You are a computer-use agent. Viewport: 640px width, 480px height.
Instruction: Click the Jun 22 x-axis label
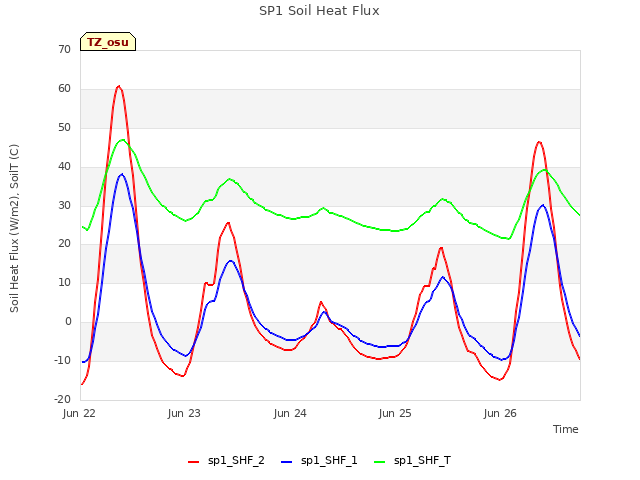tap(79, 413)
